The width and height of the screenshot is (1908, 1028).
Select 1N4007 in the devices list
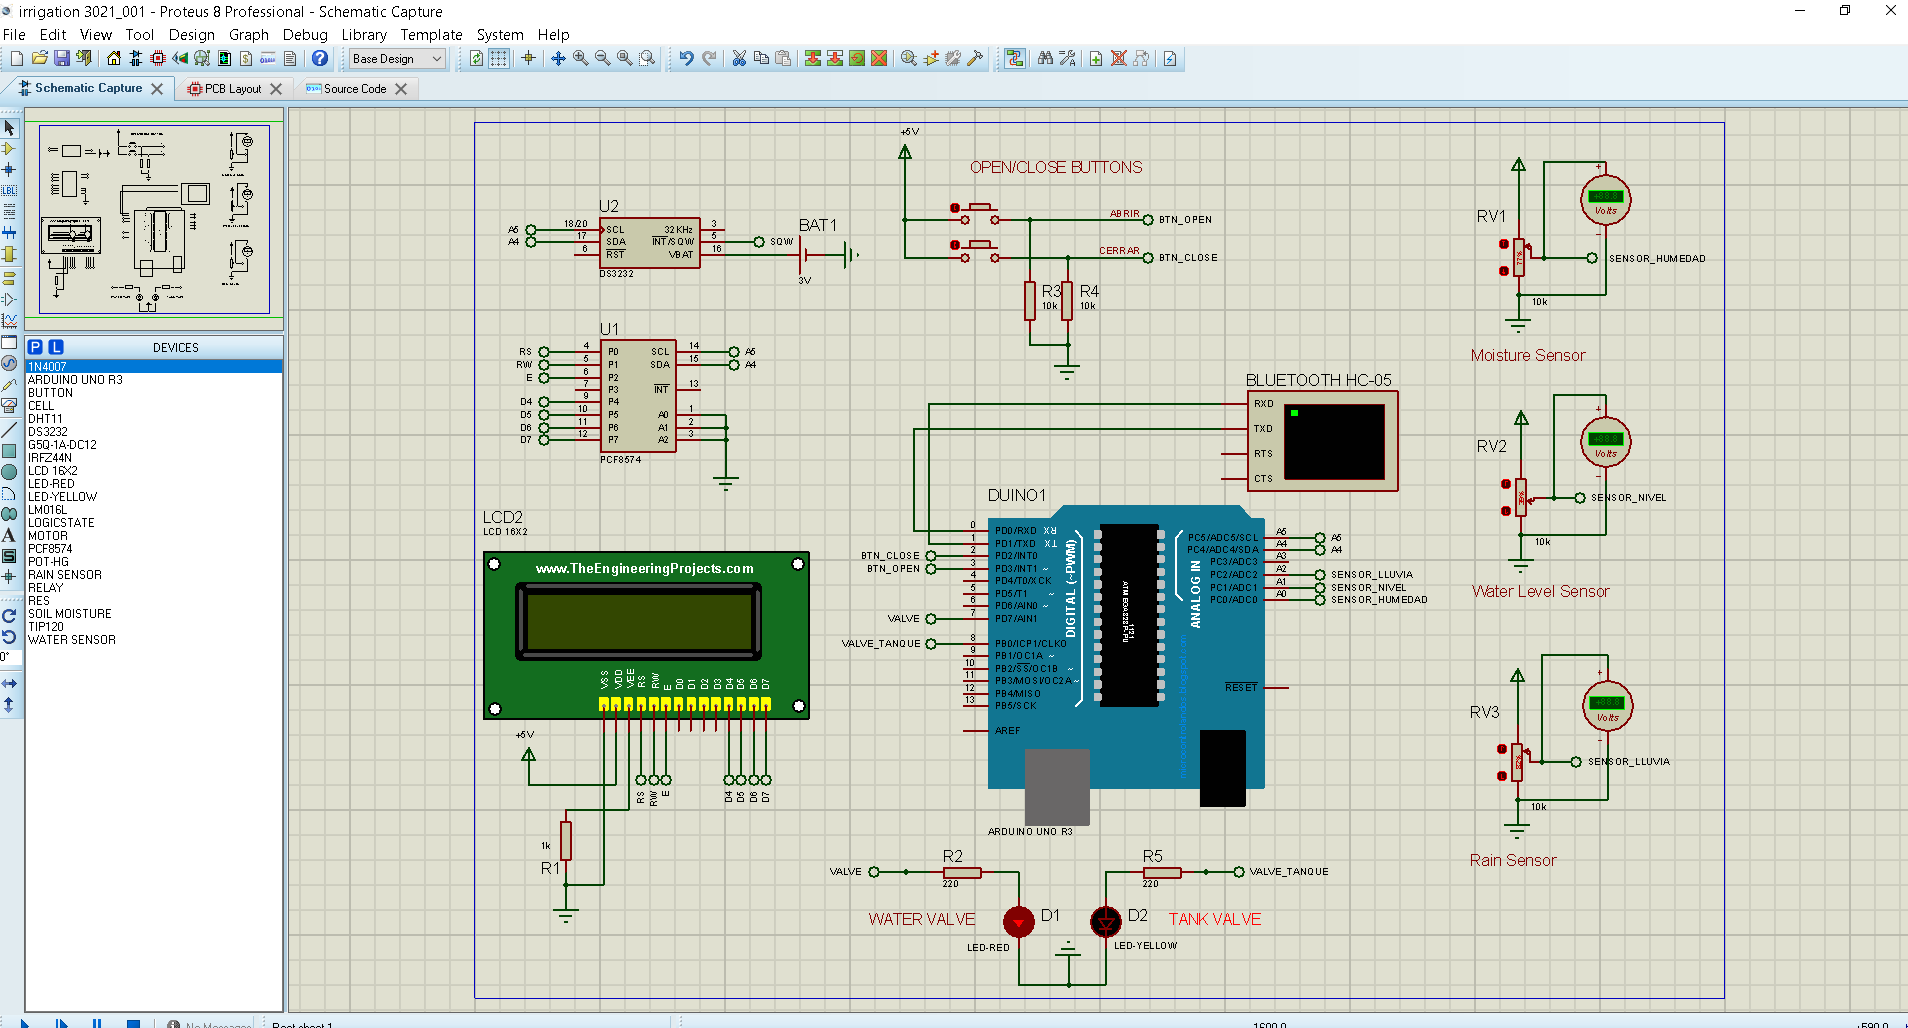tap(154, 367)
